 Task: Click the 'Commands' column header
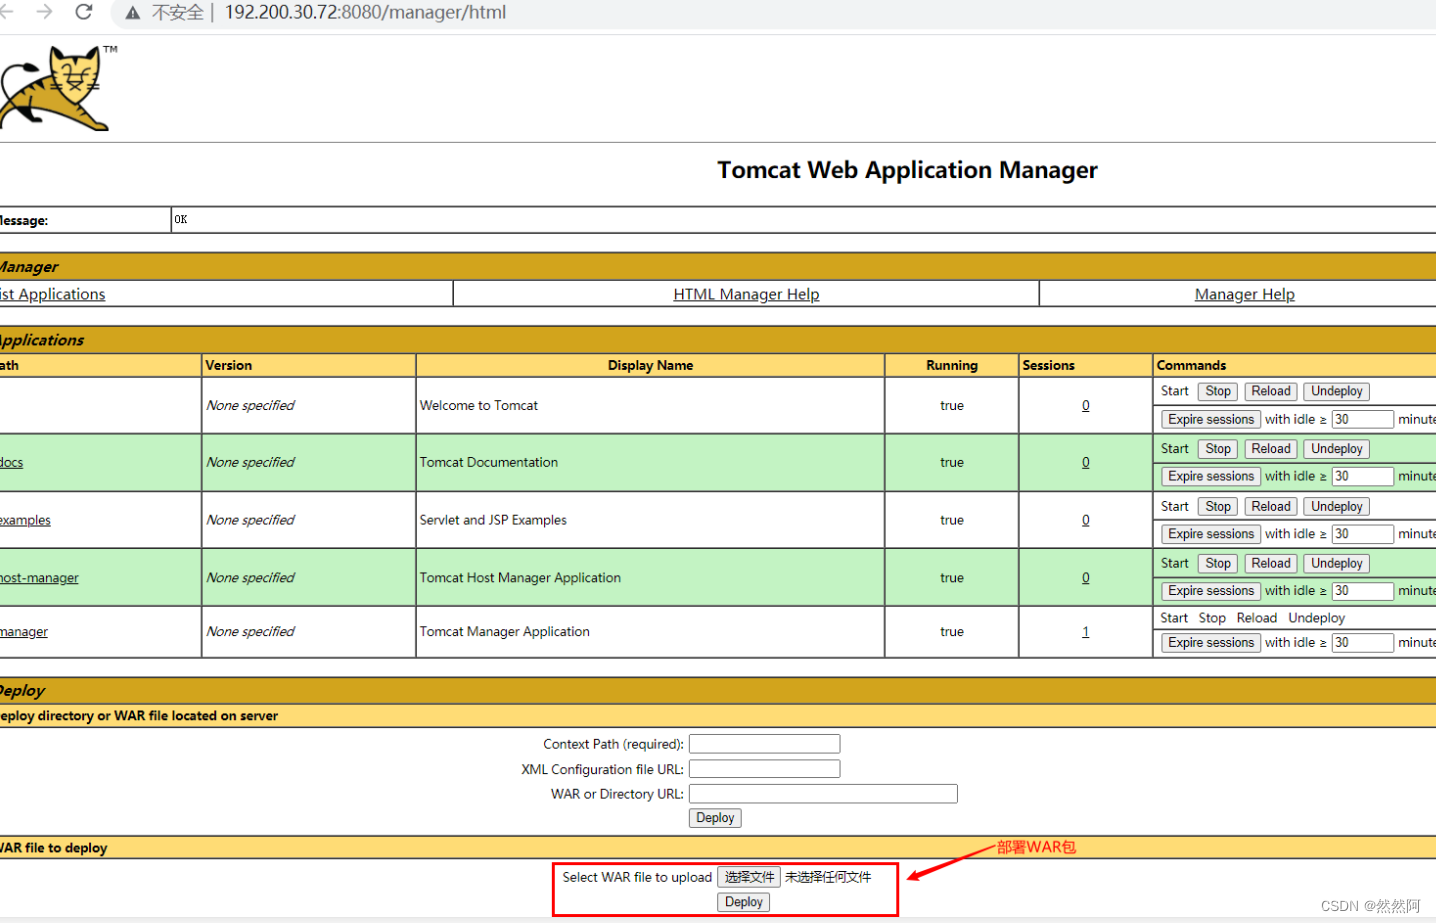[x=1295, y=365]
